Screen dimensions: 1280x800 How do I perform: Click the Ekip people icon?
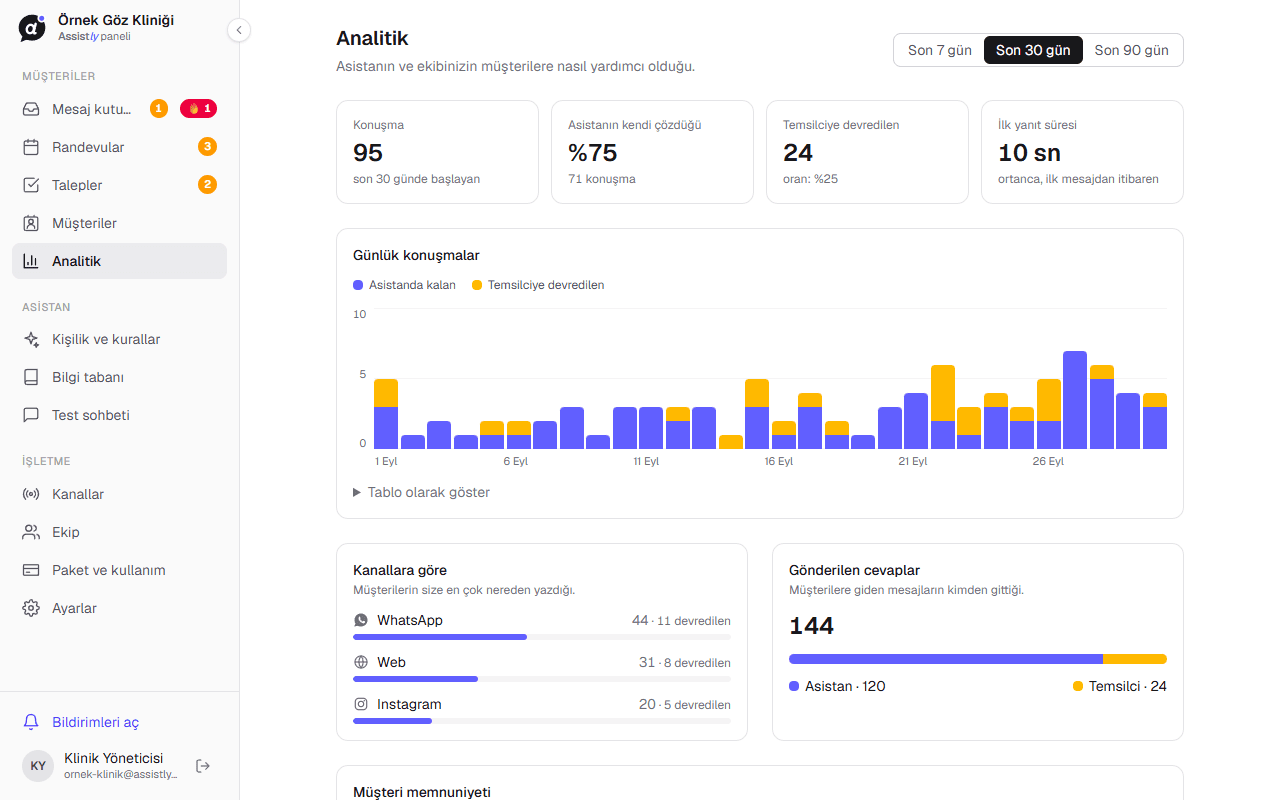[x=32, y=532]
